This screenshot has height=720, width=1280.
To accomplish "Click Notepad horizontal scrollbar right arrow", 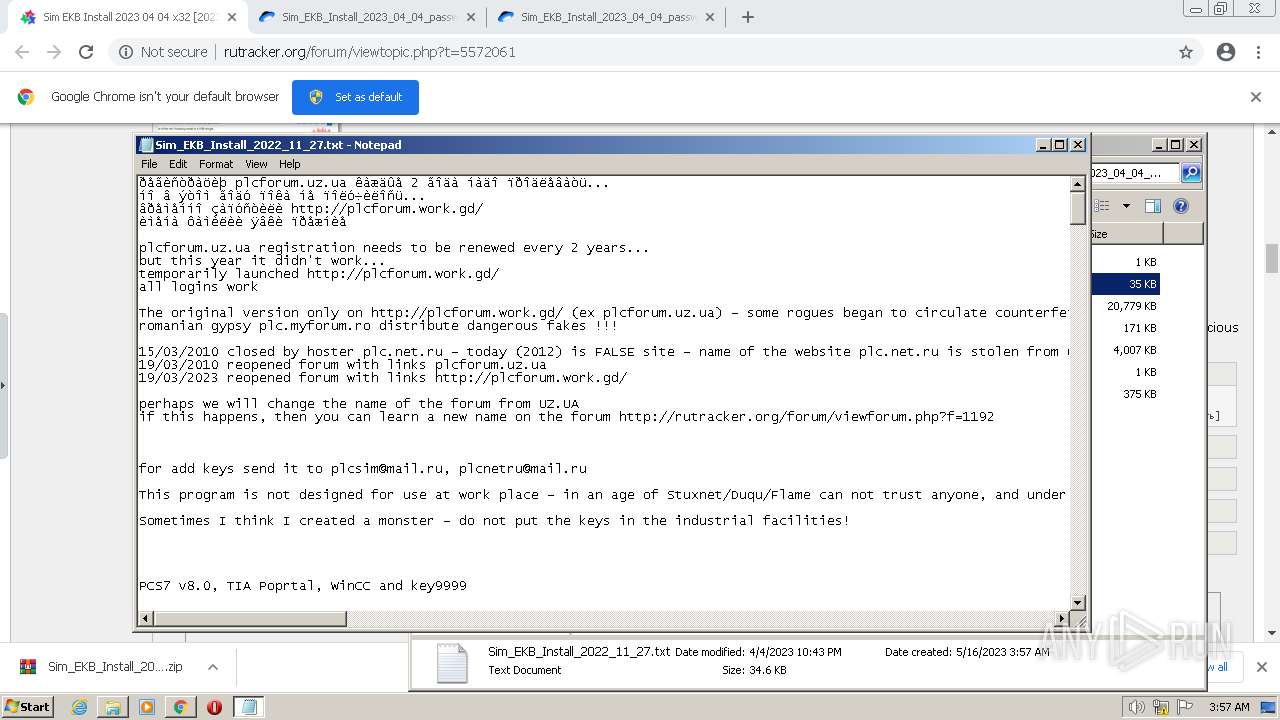I will point(1062,619).
